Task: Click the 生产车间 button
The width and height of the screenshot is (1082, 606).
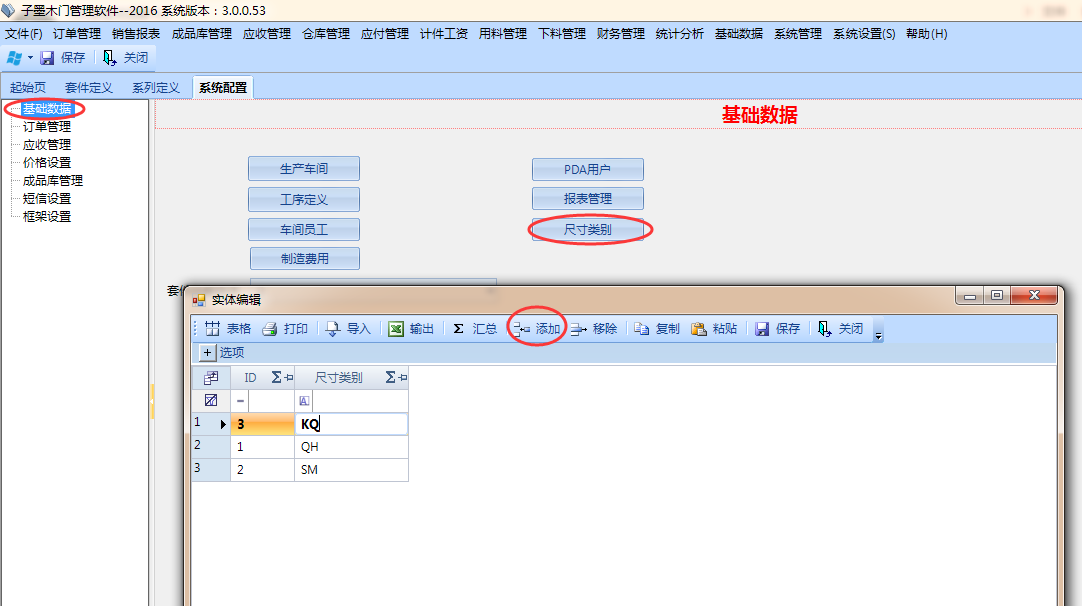Action: tap(303, 169)
